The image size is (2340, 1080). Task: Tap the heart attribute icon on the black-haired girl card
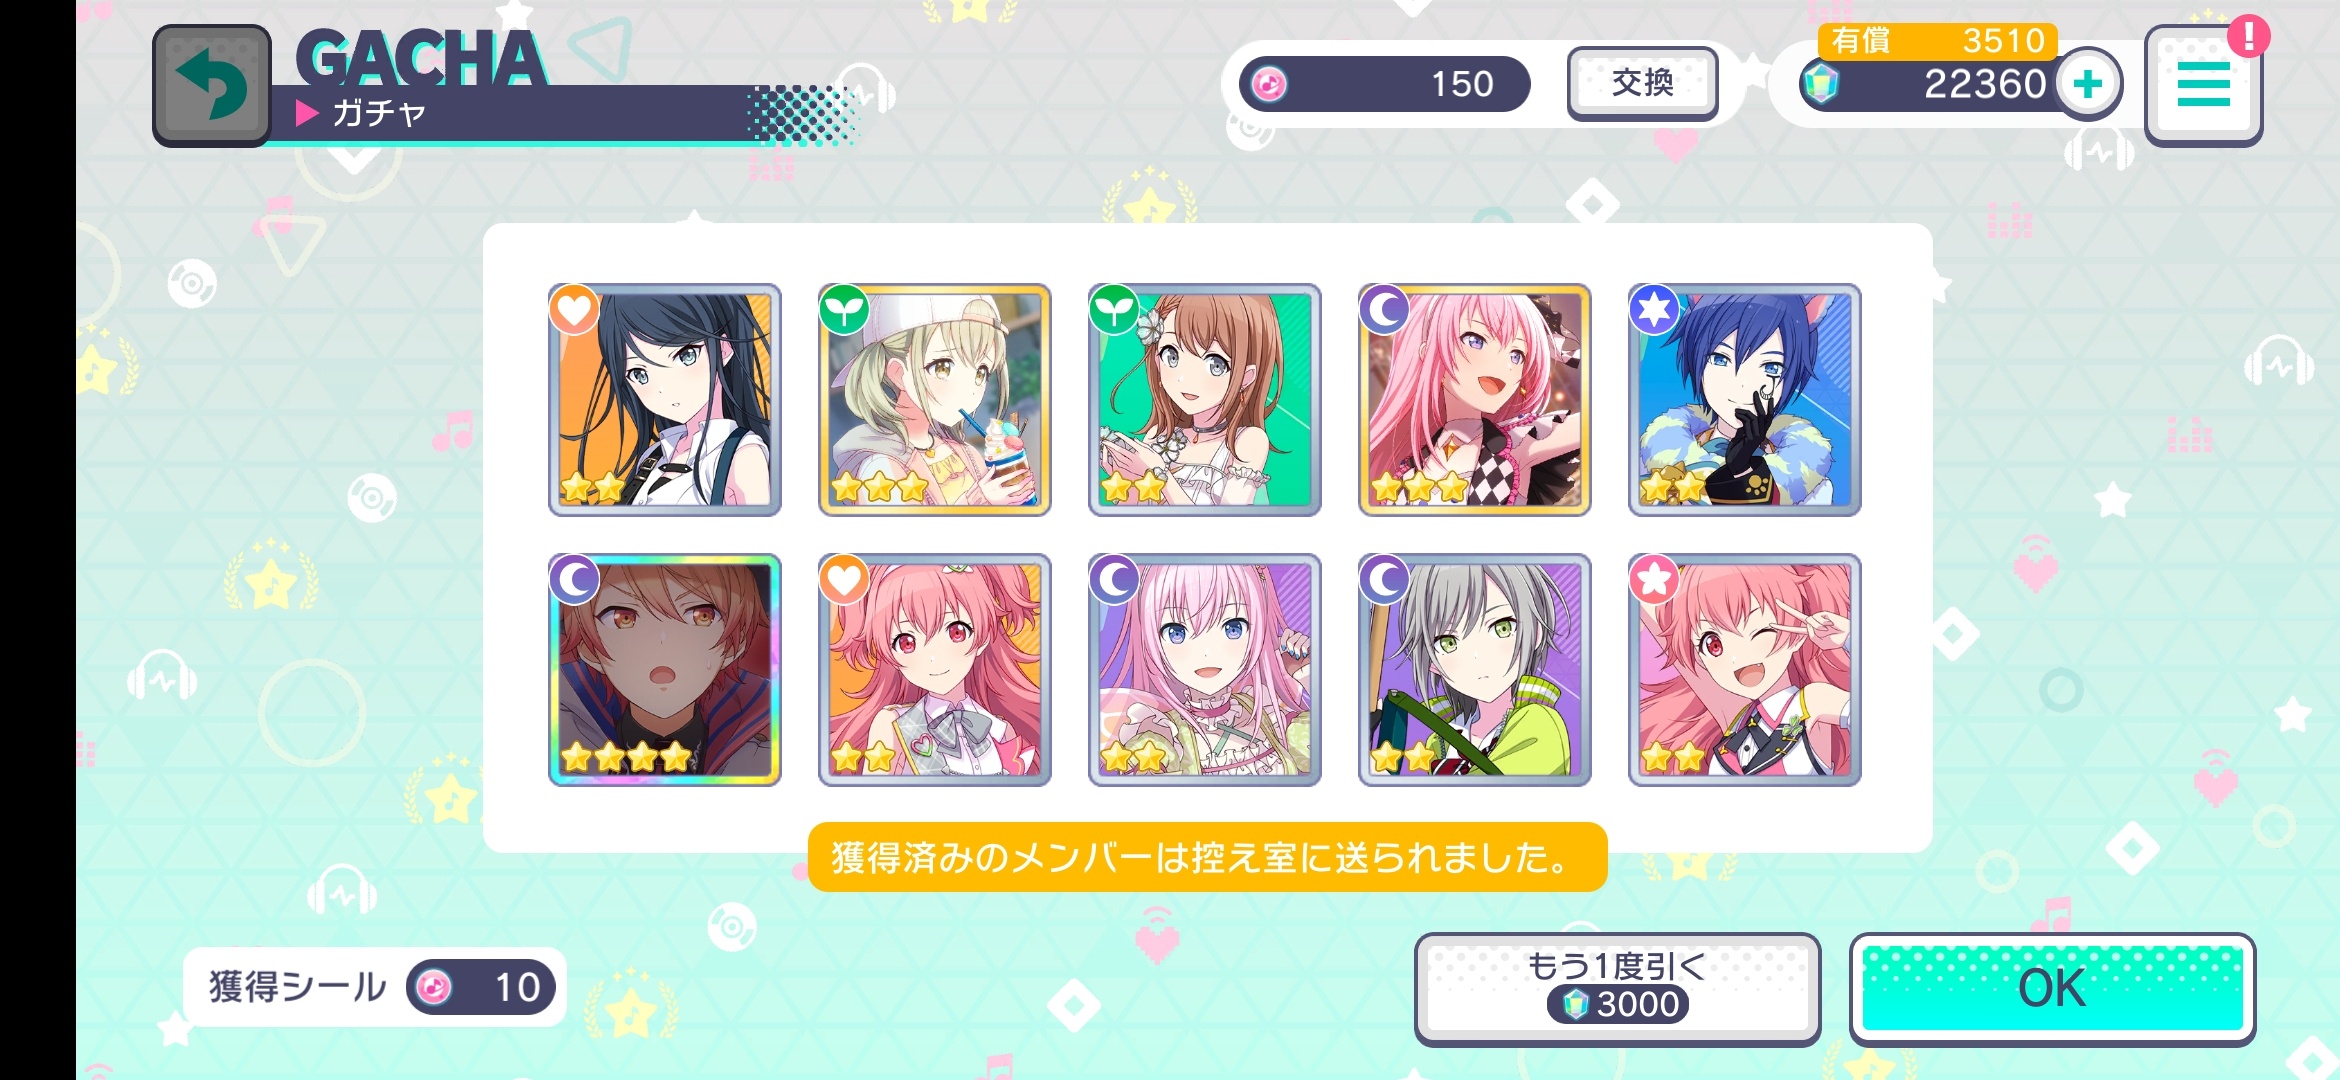(574, 310)
